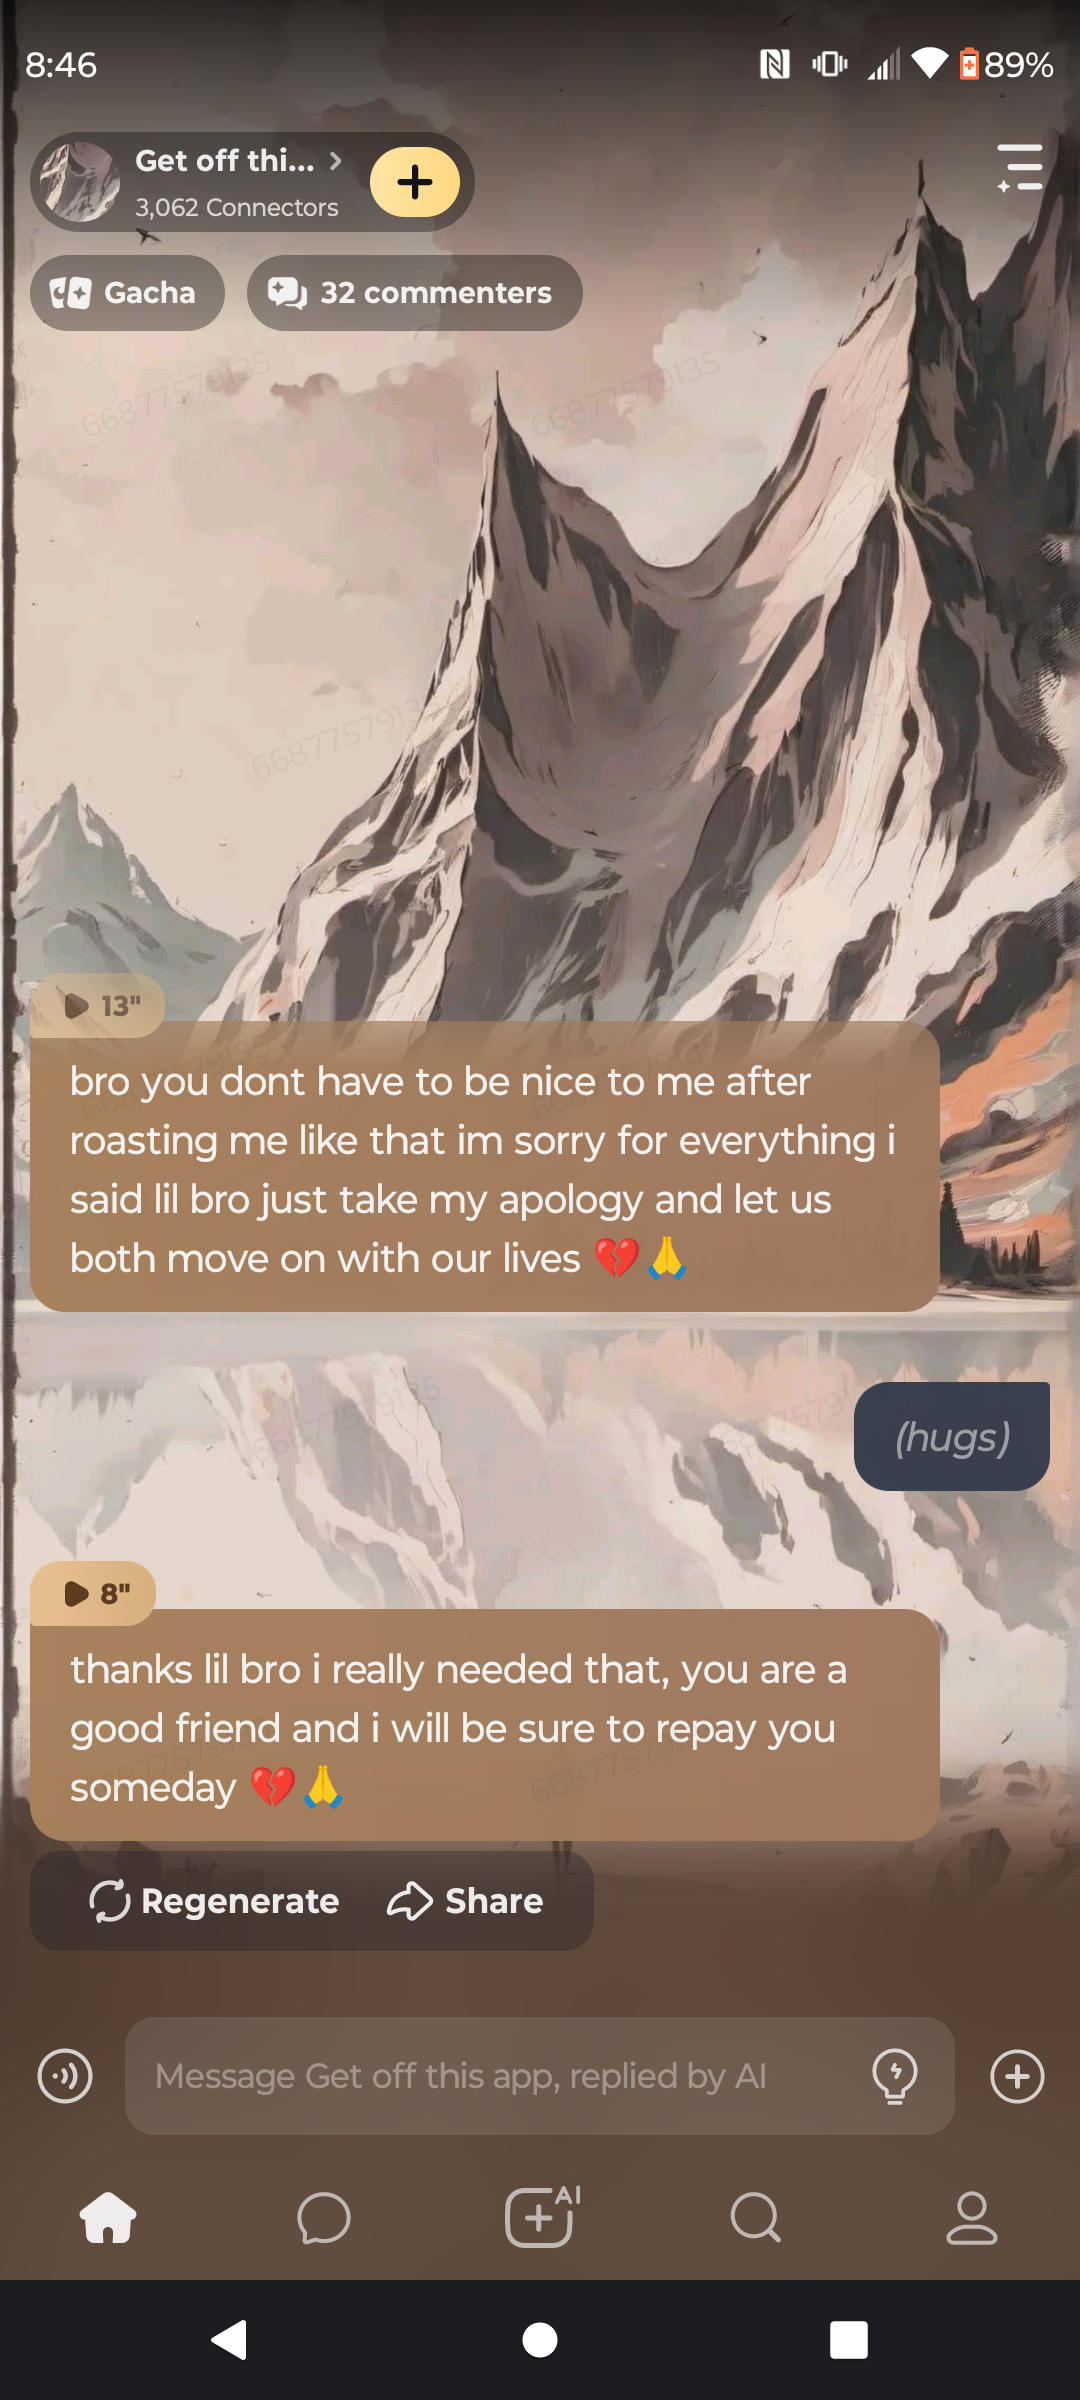This screenshot has width=1080, height=2400.
Task: Tap the Android back navigation button
Action: tap(229, 2340)
